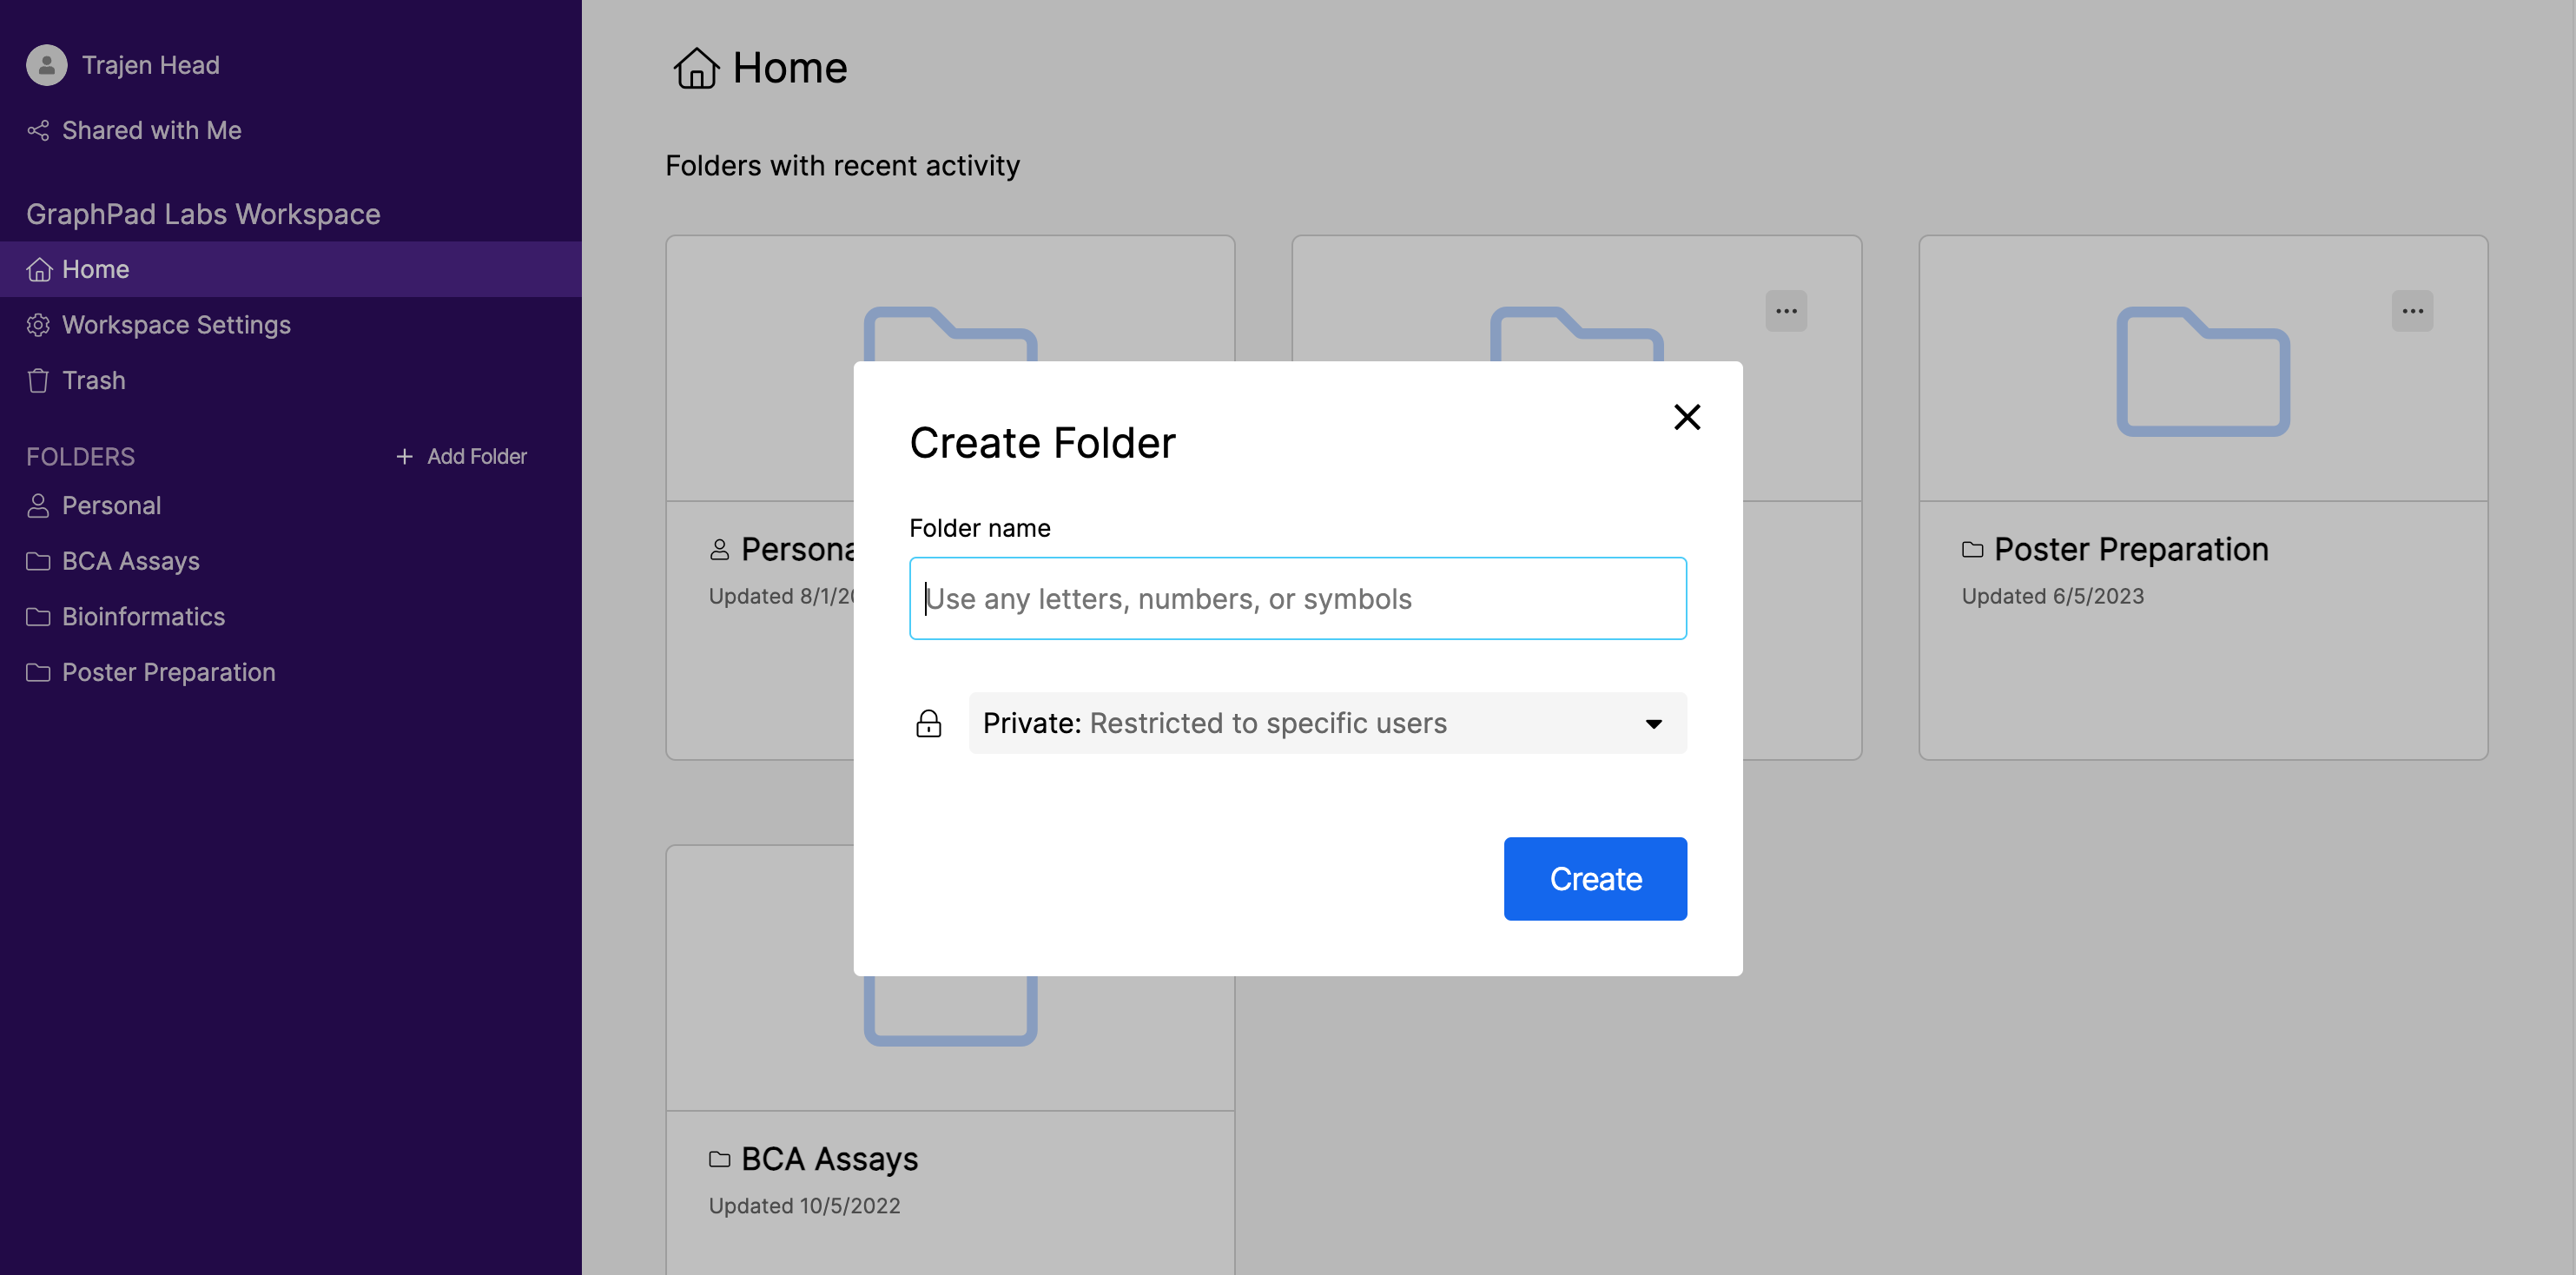Click the Trash bin icon
The image size is (2576, 1275).
[x=38, y=381]
